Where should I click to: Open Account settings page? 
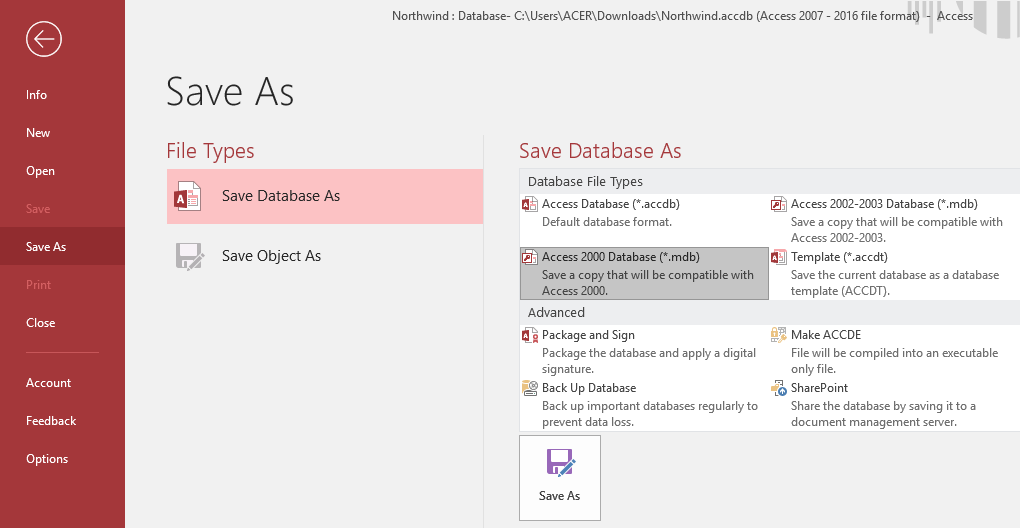click(48, 383)
